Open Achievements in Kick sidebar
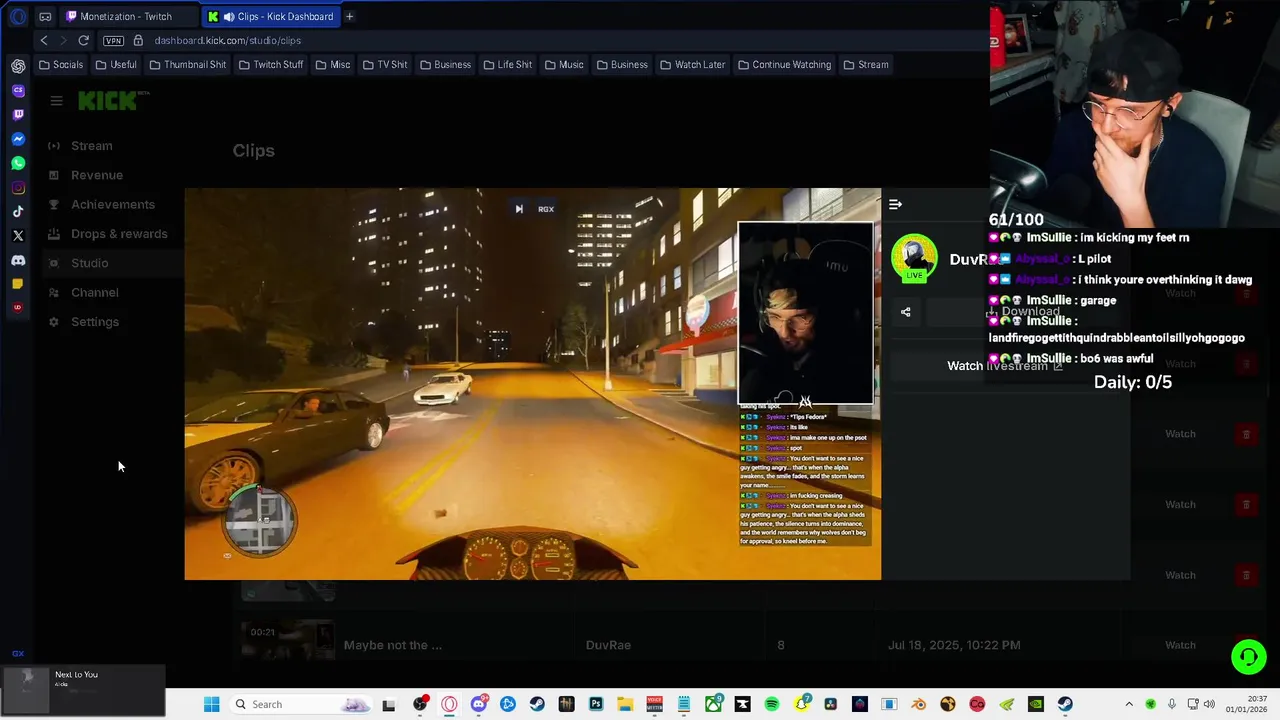 click(x=112, y=204)
